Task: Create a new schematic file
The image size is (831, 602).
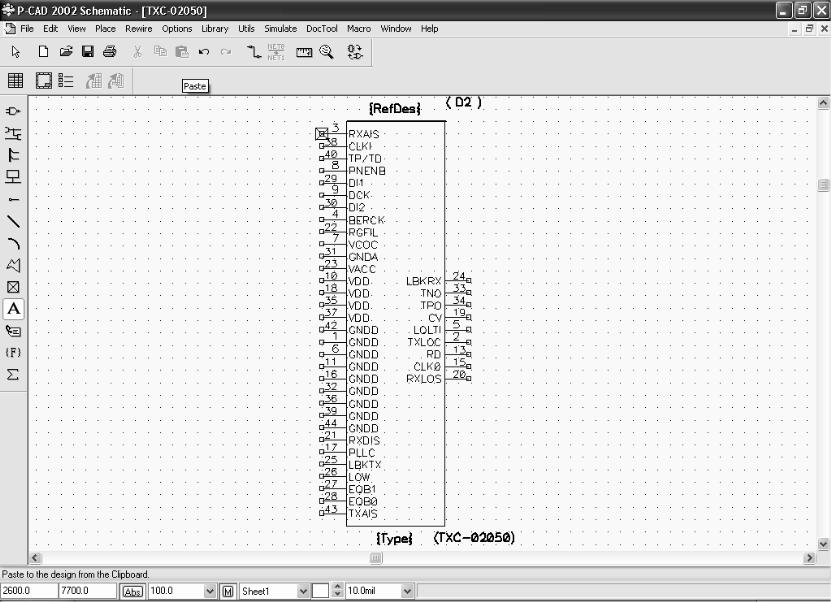Action: [x=43, y=51]
